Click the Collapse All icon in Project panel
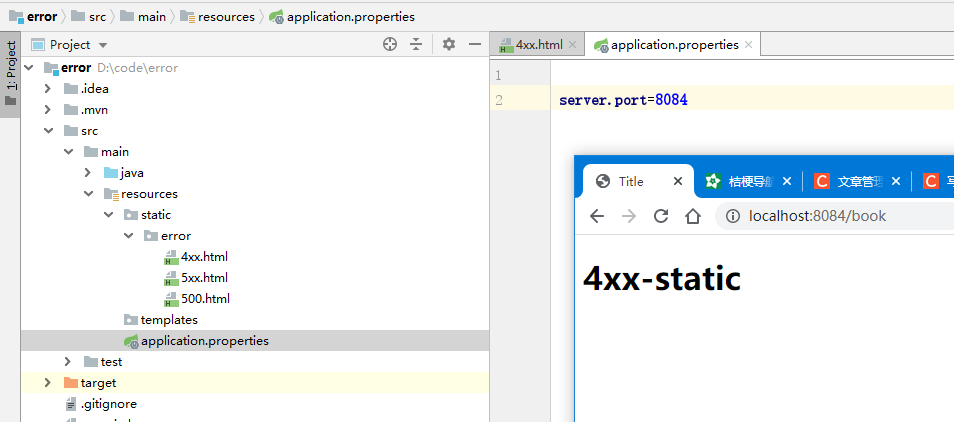 pos(416,44)
